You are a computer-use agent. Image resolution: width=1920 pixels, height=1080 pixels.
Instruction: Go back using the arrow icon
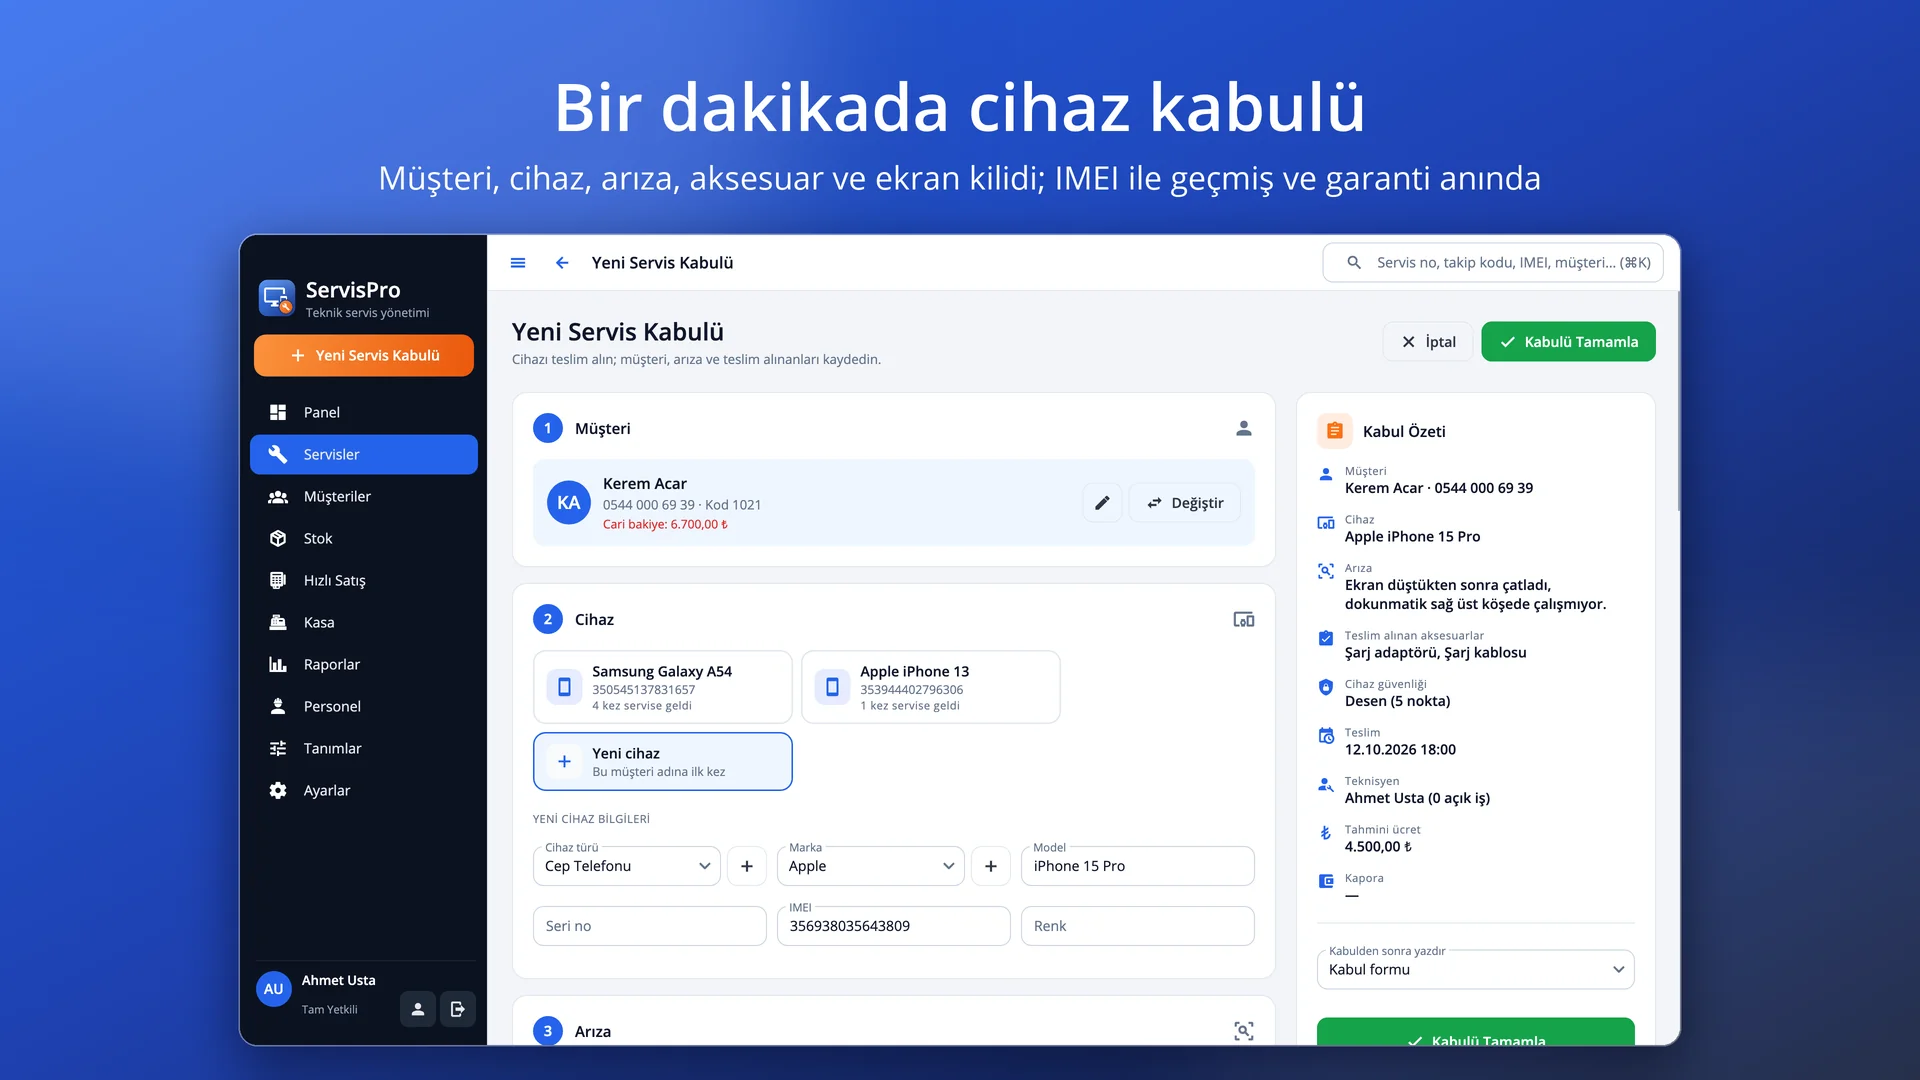click(x=562, y=263)
